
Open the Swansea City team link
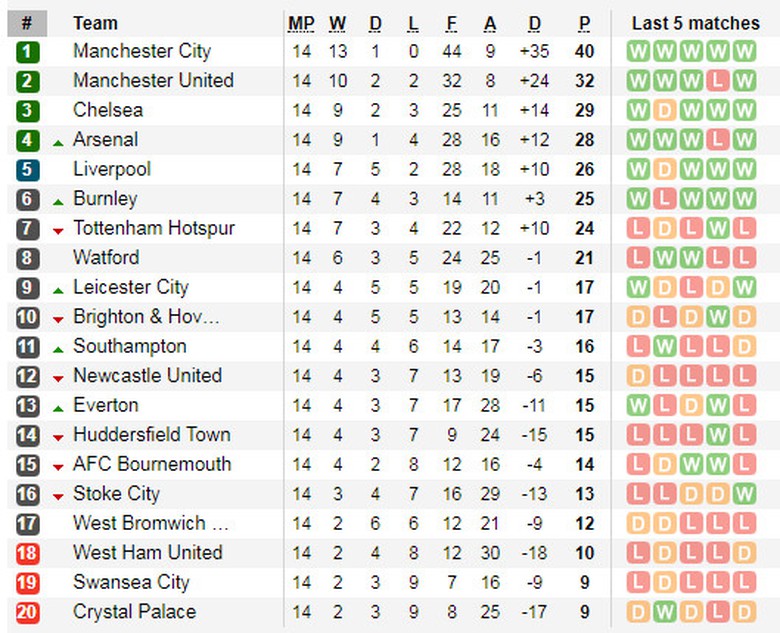coord(131,583)
